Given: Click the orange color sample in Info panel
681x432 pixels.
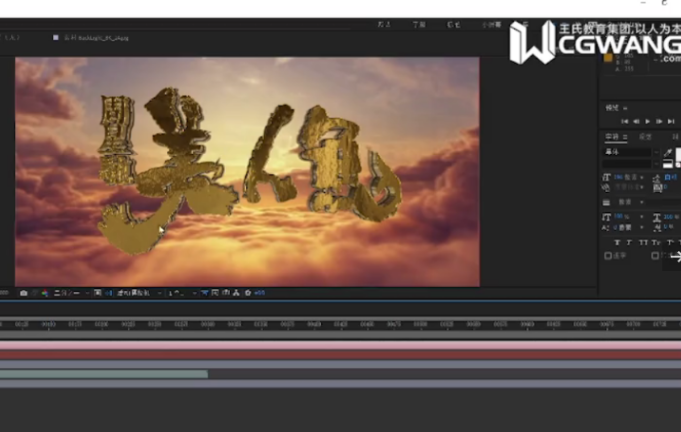Looking at the screenshot, I should (608, 58).
